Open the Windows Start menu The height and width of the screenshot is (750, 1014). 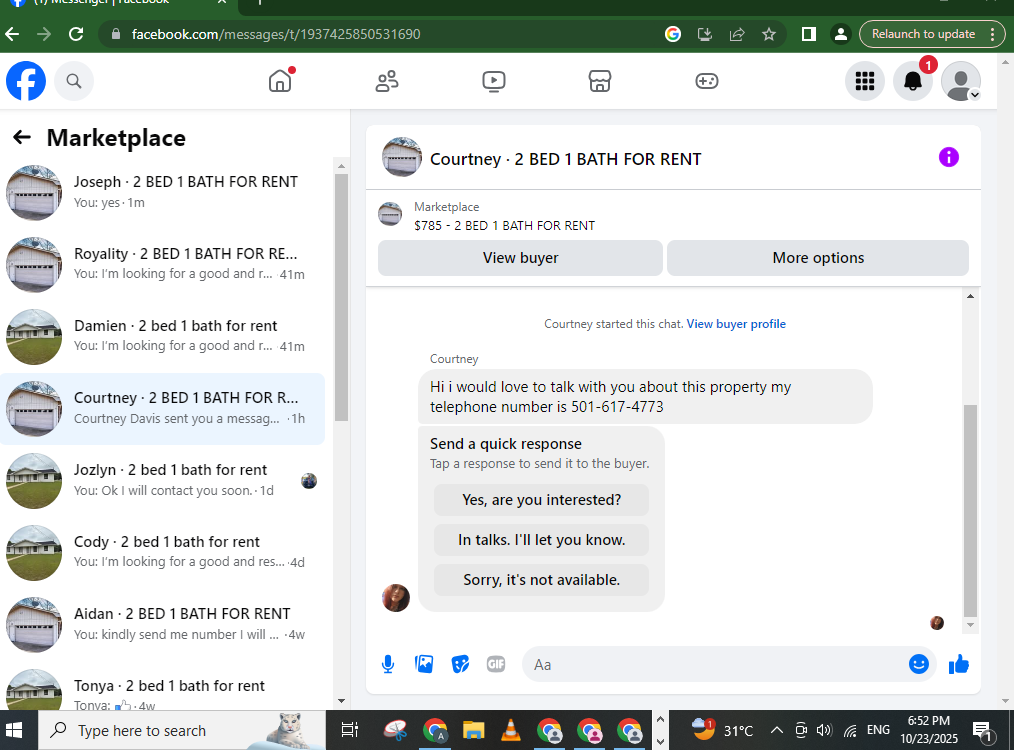click(14, 731)
